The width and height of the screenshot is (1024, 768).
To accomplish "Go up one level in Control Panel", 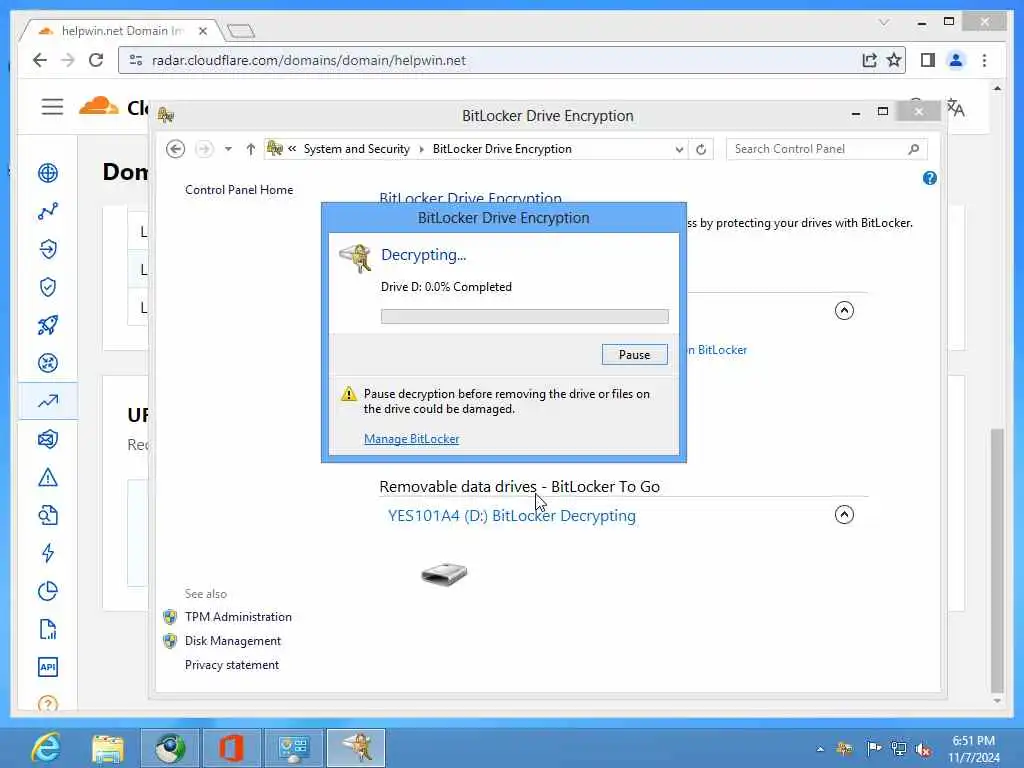I will pyautogui.click(x=250, y=150).
